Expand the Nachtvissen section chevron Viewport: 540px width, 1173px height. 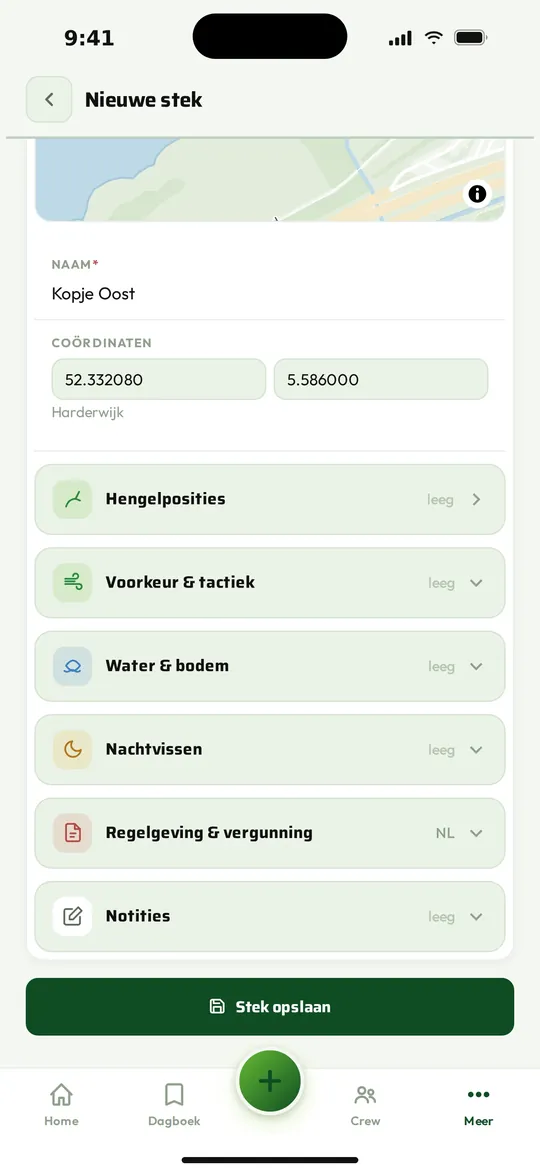tap(476, 750)
